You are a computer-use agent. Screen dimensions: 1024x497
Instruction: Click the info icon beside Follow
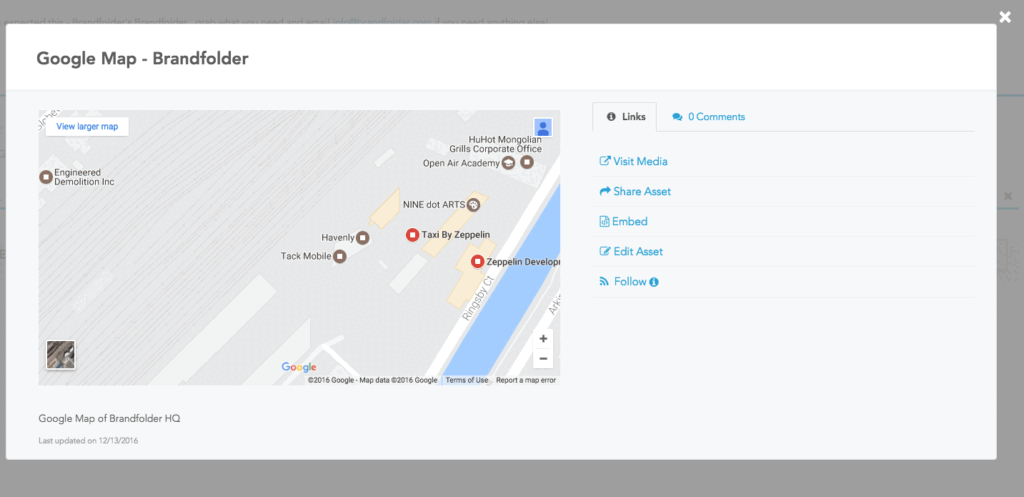click(x=654, y=282)
